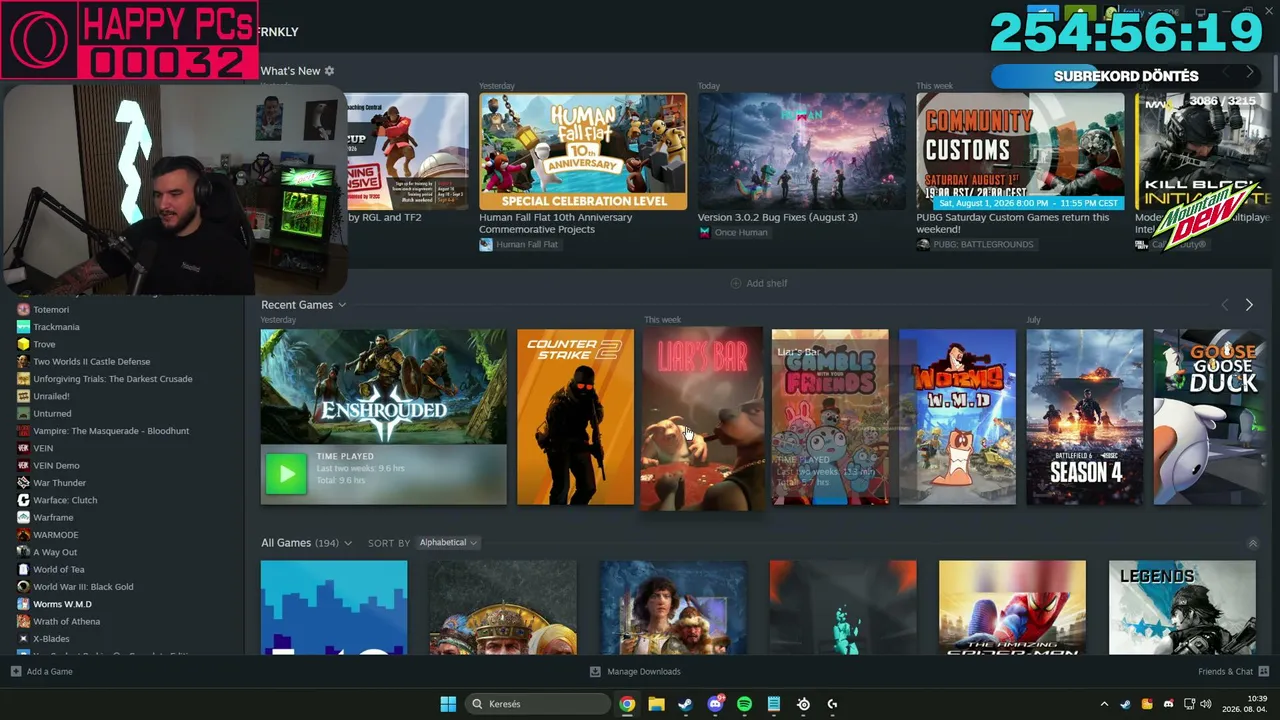The image size is (1280, 720).
Task: Open Version 3.0.2 Bug Fixes news thumbnail
Action: [802, 151]
